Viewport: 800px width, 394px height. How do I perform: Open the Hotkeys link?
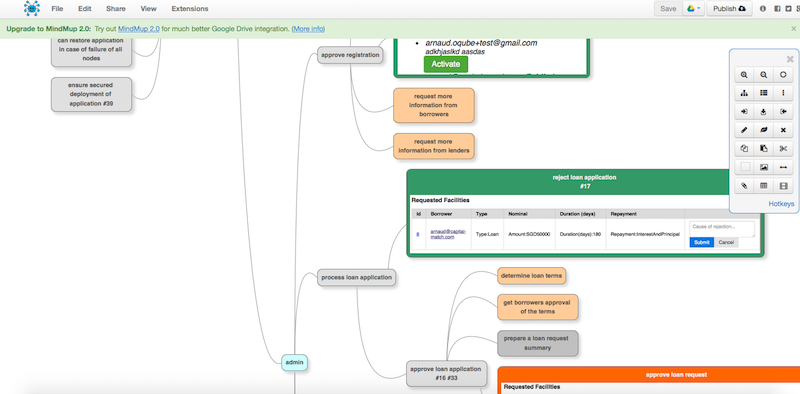[782, 204]
